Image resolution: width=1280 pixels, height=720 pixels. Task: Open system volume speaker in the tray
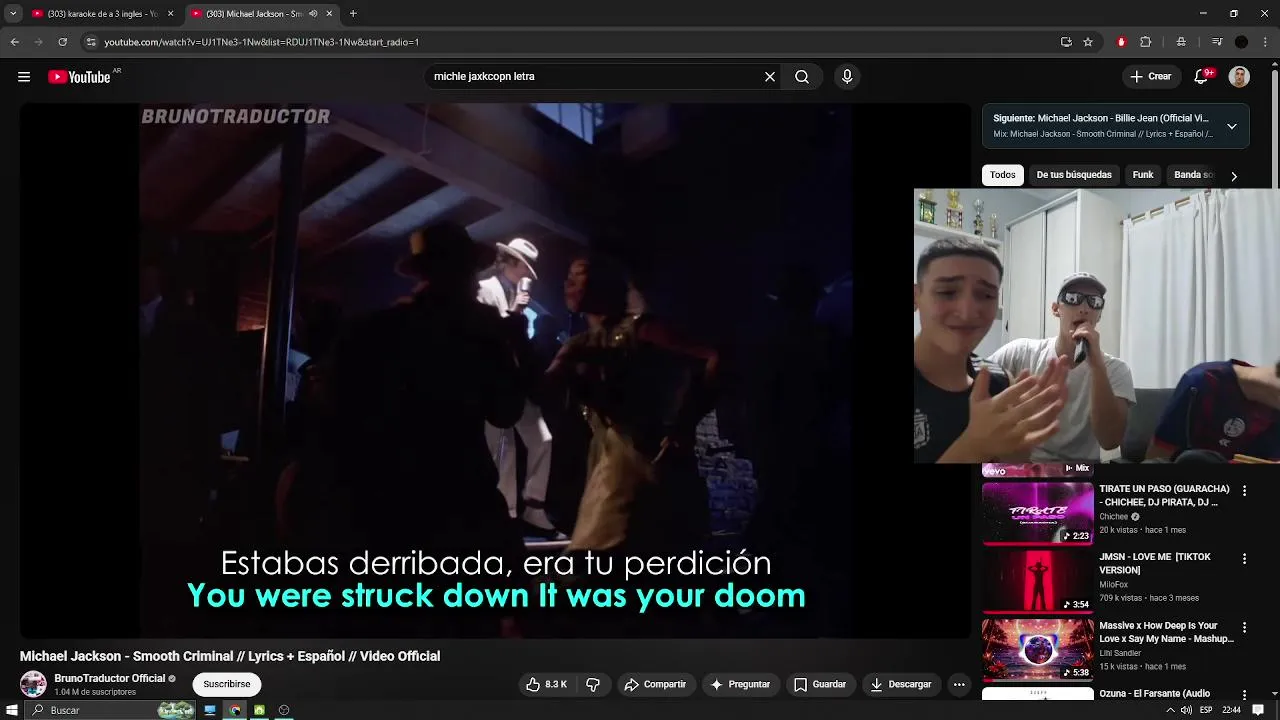coord(1185,710)
